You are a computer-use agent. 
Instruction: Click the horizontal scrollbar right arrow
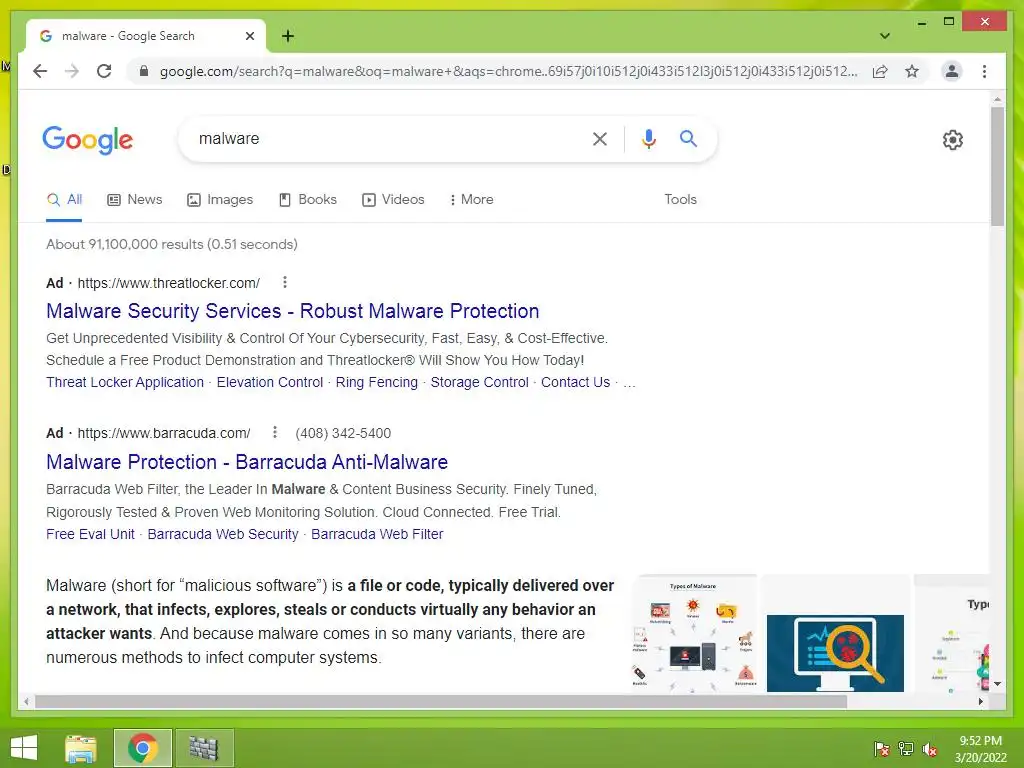click(x=980, y=701)
